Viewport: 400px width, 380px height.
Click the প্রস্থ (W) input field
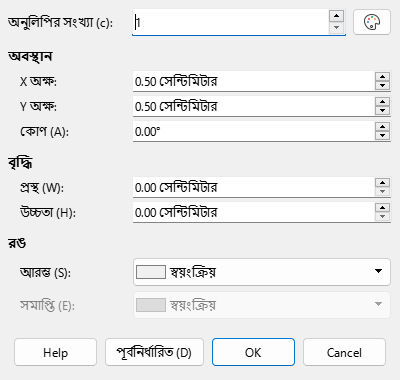tap(254, 187)
